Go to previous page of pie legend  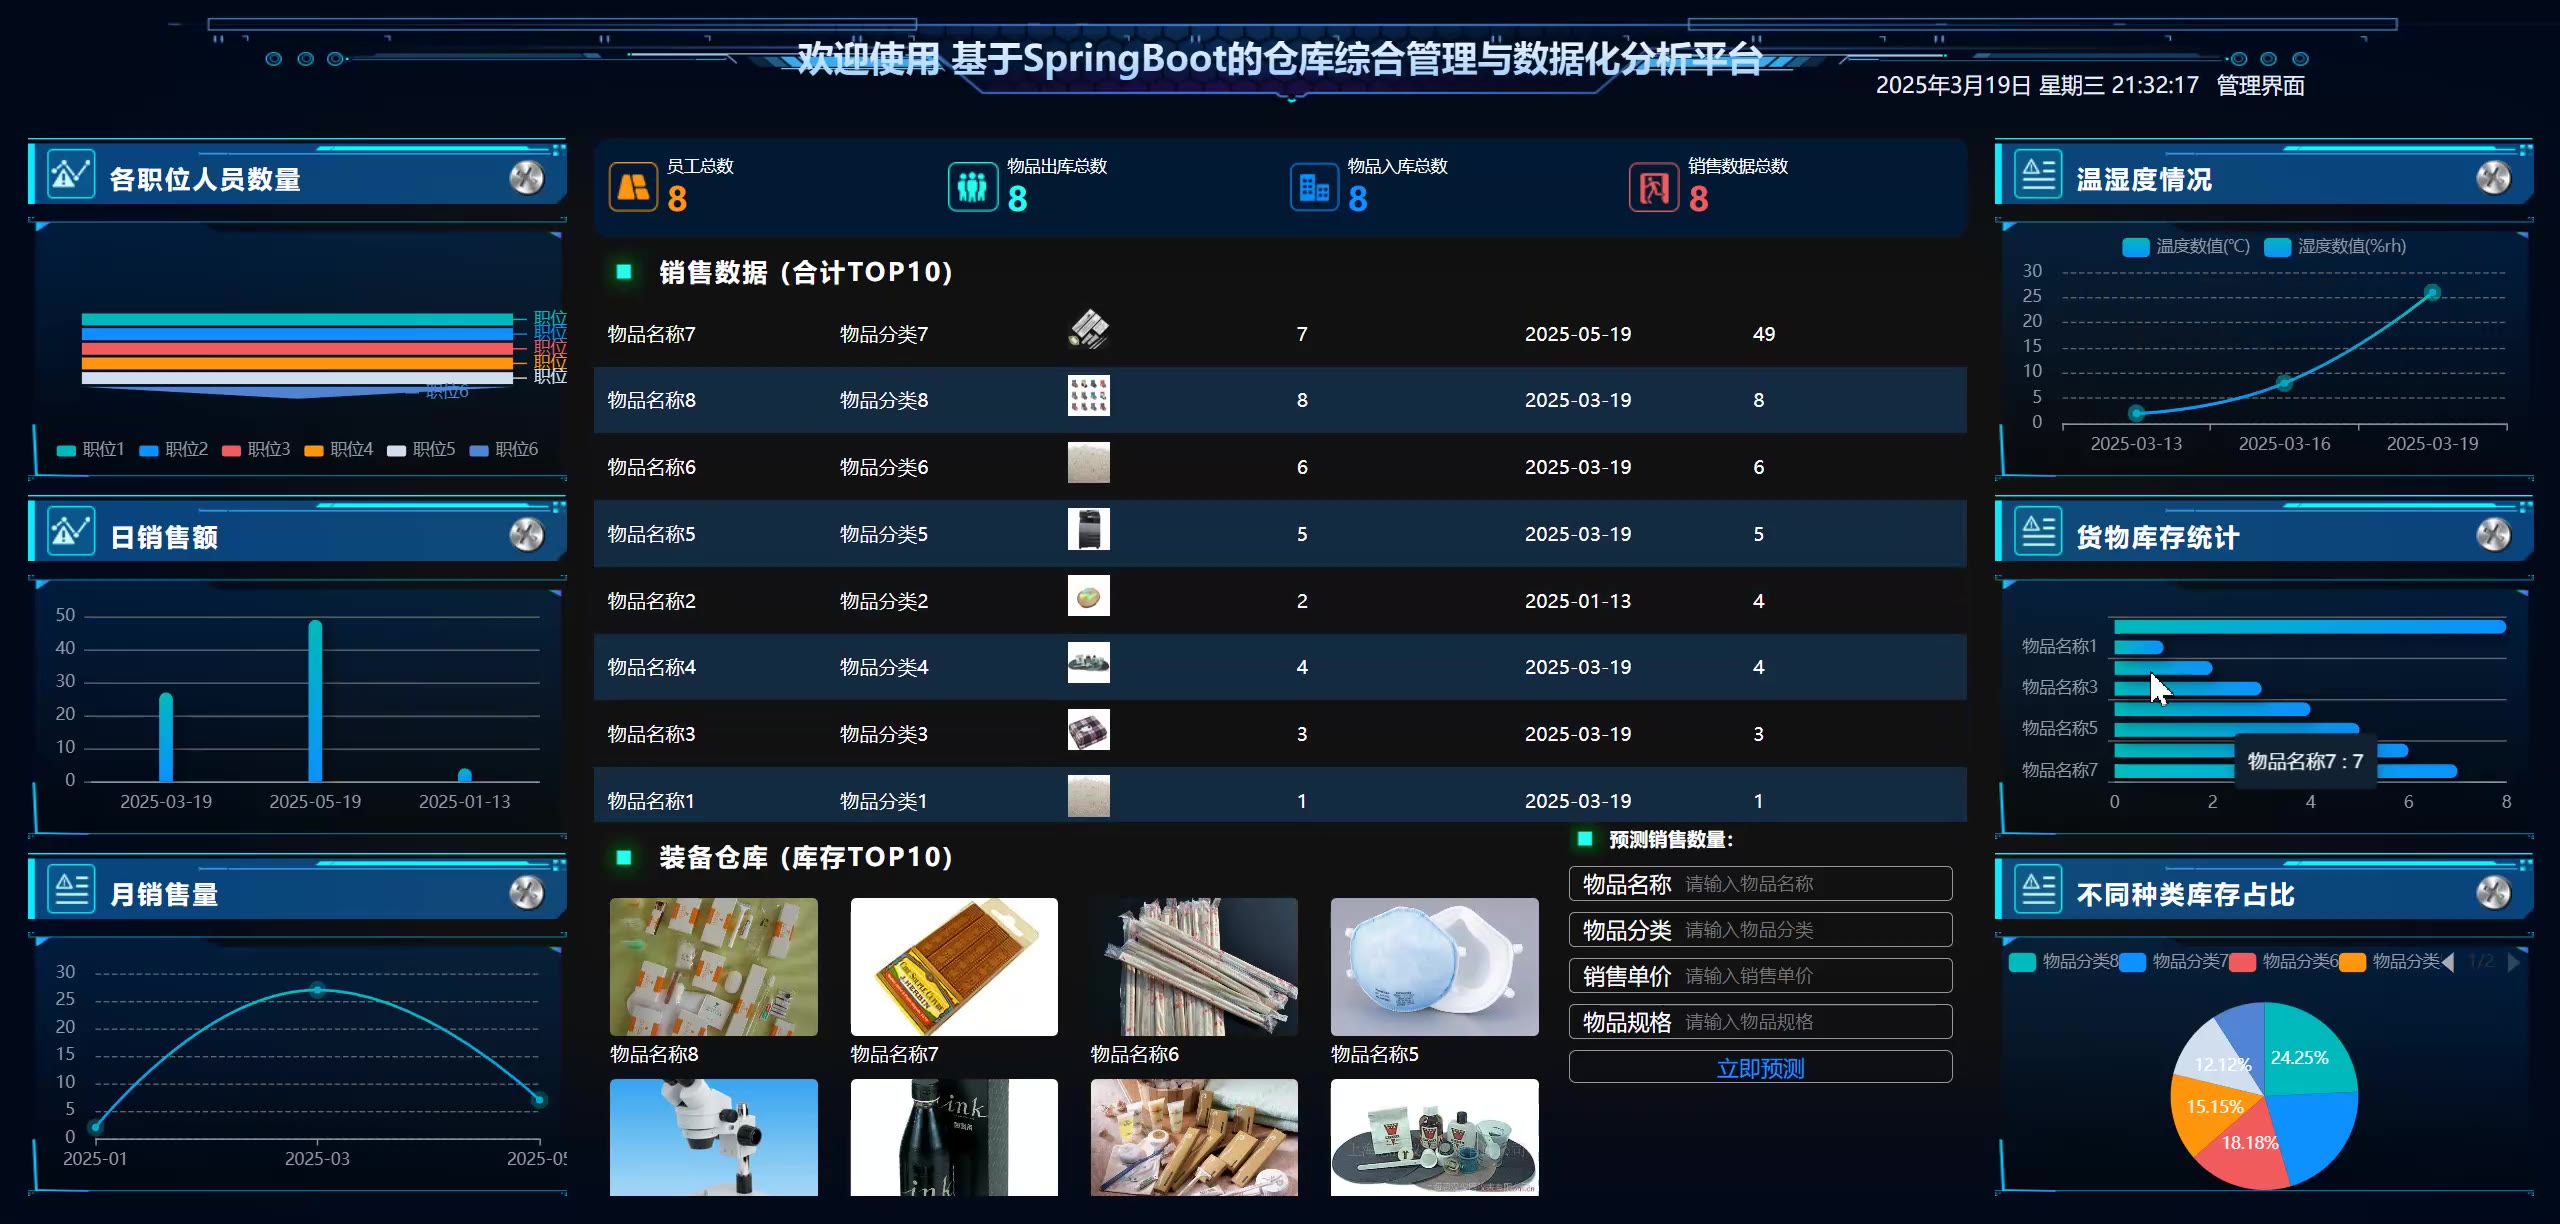(2447, 962)
